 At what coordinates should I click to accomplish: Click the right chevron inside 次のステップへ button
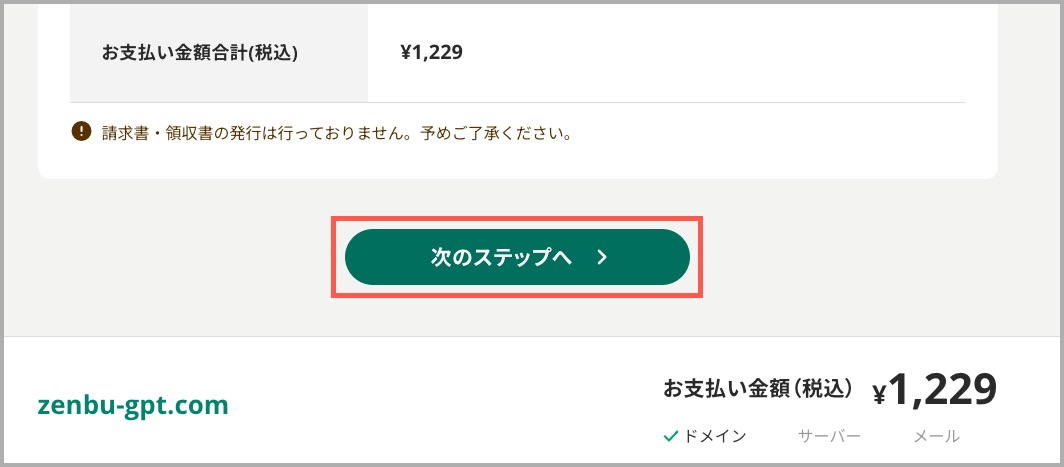[602, 257]
